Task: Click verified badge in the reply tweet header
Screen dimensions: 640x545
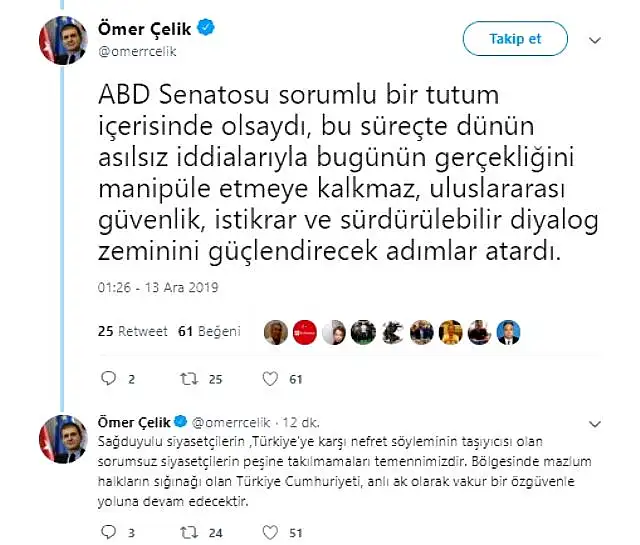Action: pos(180,422)
